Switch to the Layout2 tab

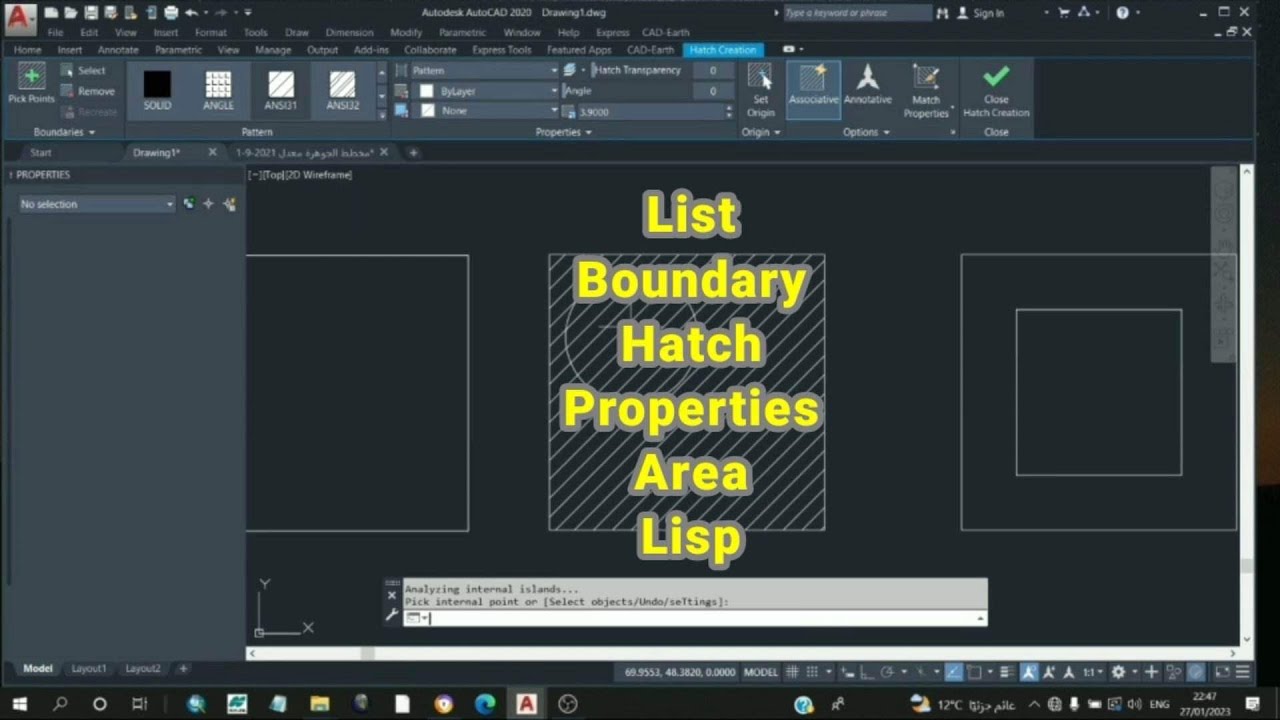tap(143, 668)
